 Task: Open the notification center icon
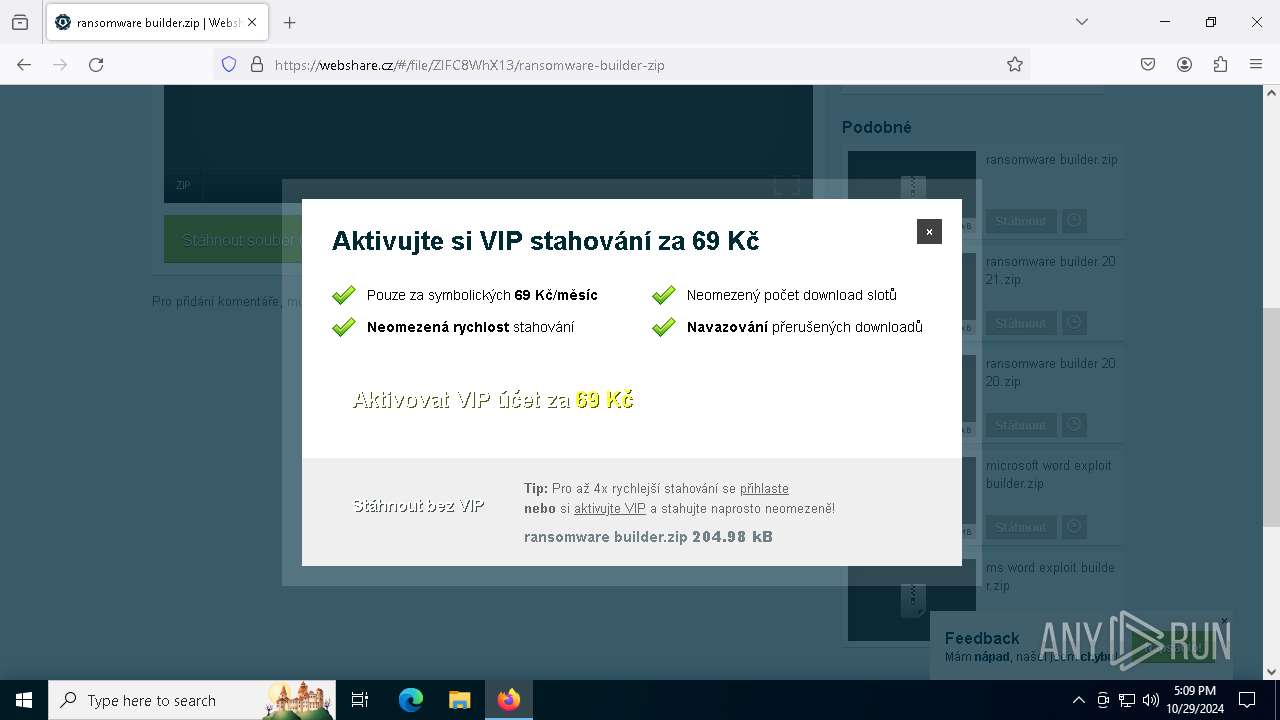(1247, 700)
